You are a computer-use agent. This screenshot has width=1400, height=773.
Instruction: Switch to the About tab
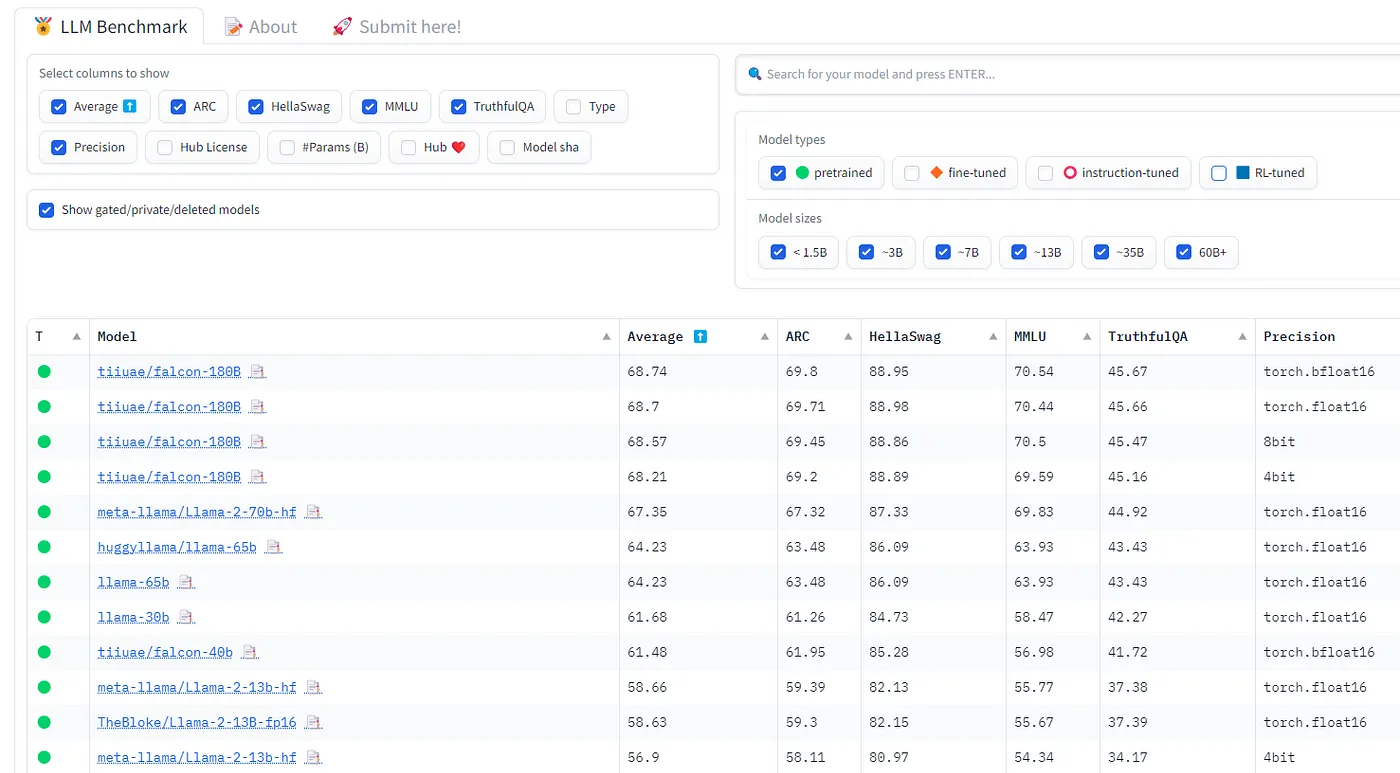click(261, 27)
